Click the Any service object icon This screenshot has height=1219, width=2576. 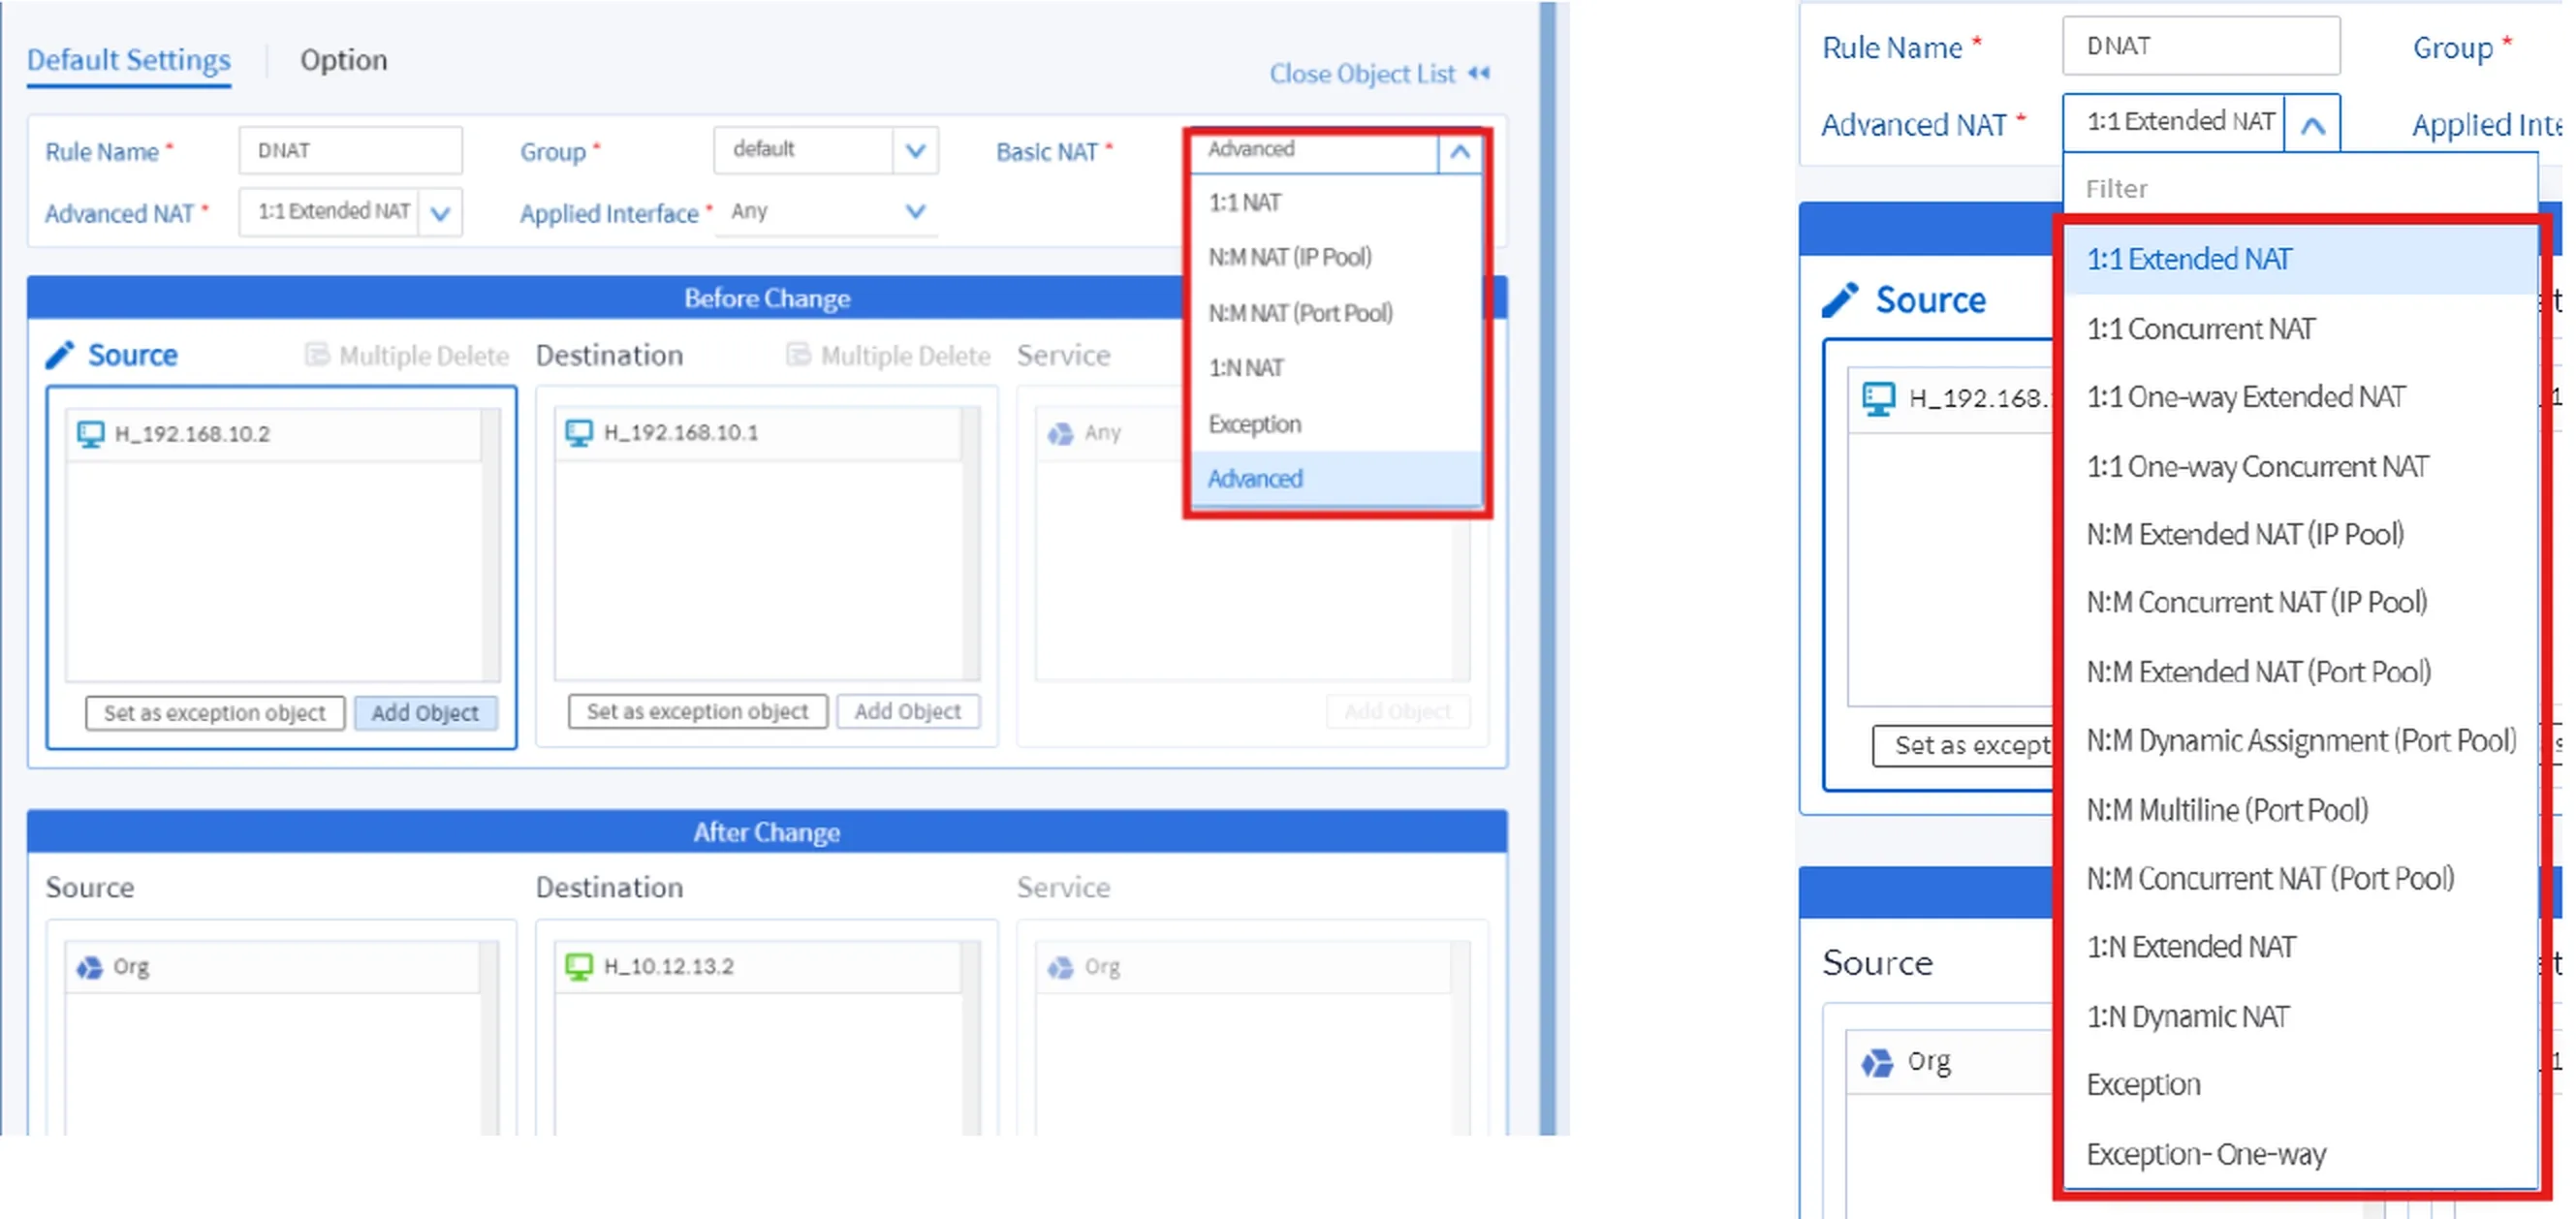(1060, 433)
